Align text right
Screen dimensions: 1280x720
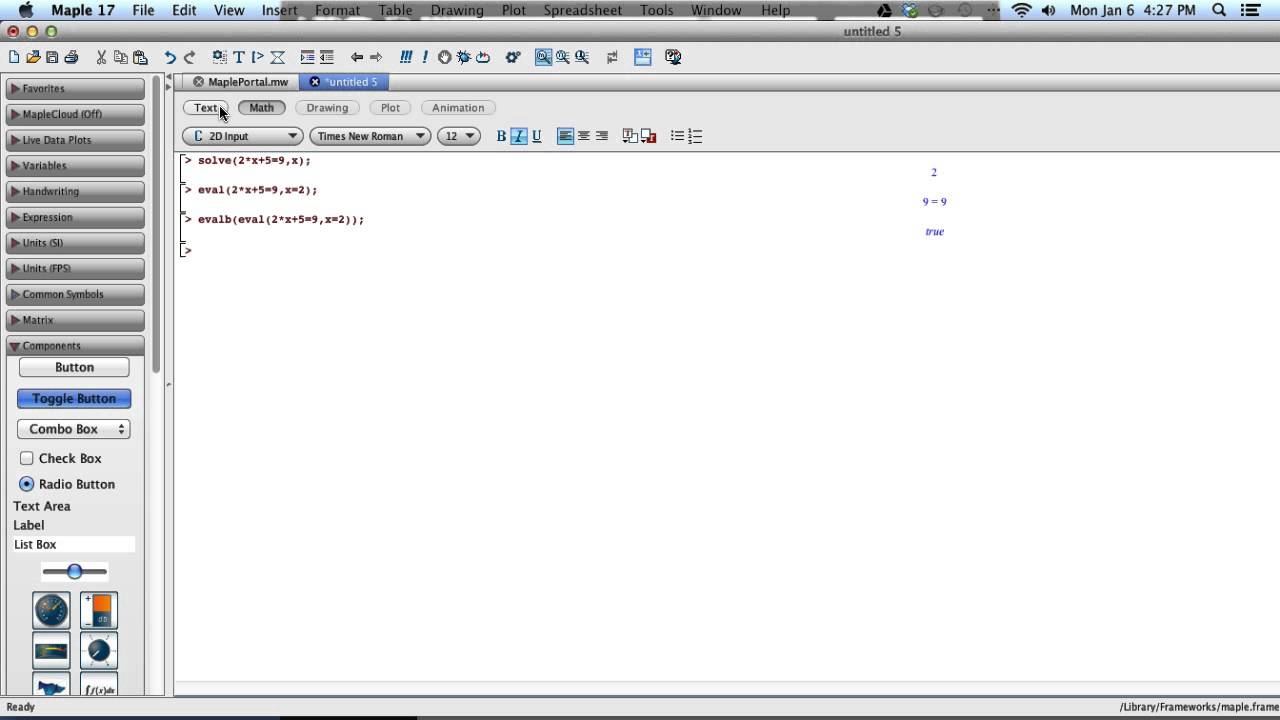(601, 136)
